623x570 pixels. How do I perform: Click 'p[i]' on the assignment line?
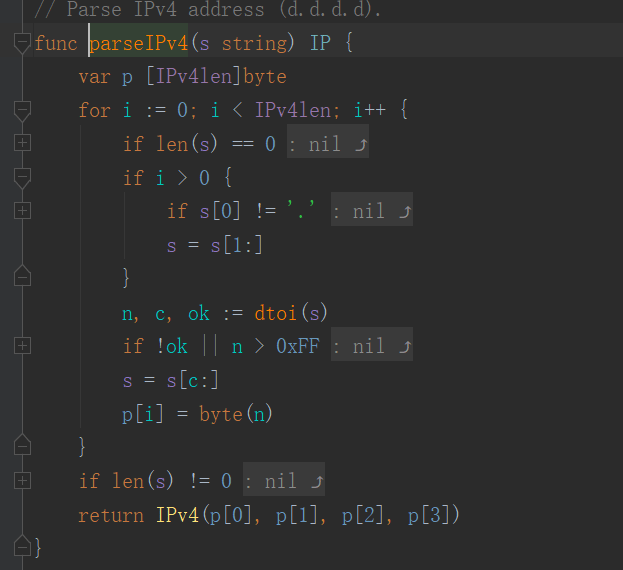(143, 415)
